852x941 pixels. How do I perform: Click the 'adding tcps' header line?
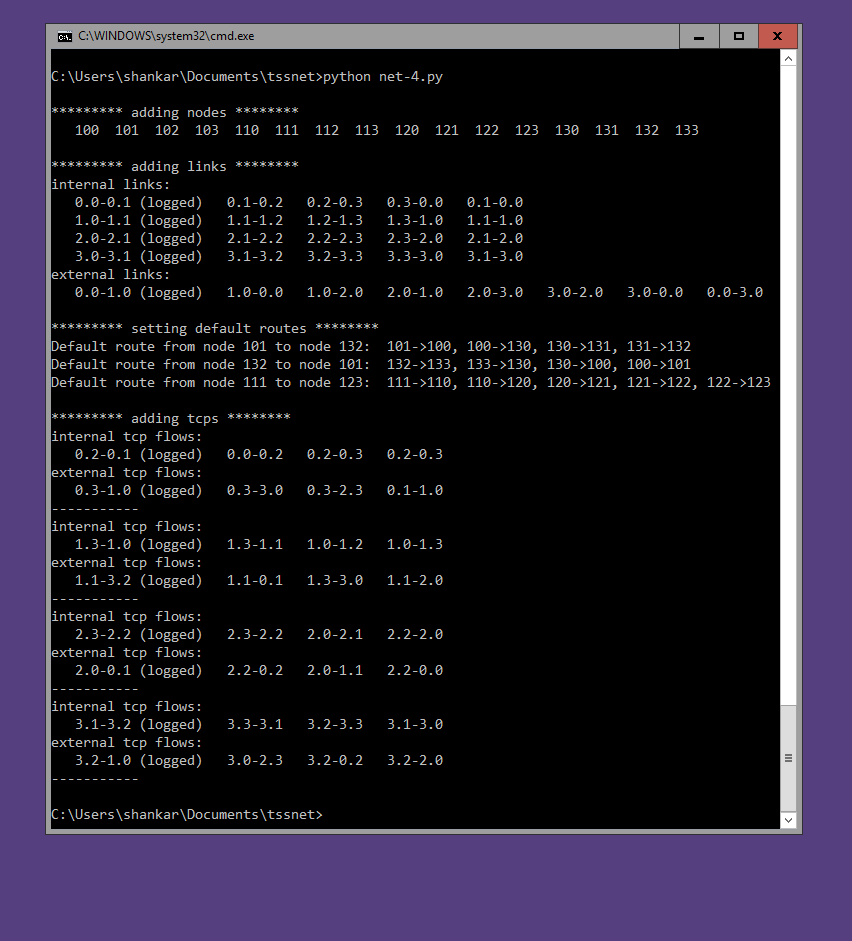(171, 418)
